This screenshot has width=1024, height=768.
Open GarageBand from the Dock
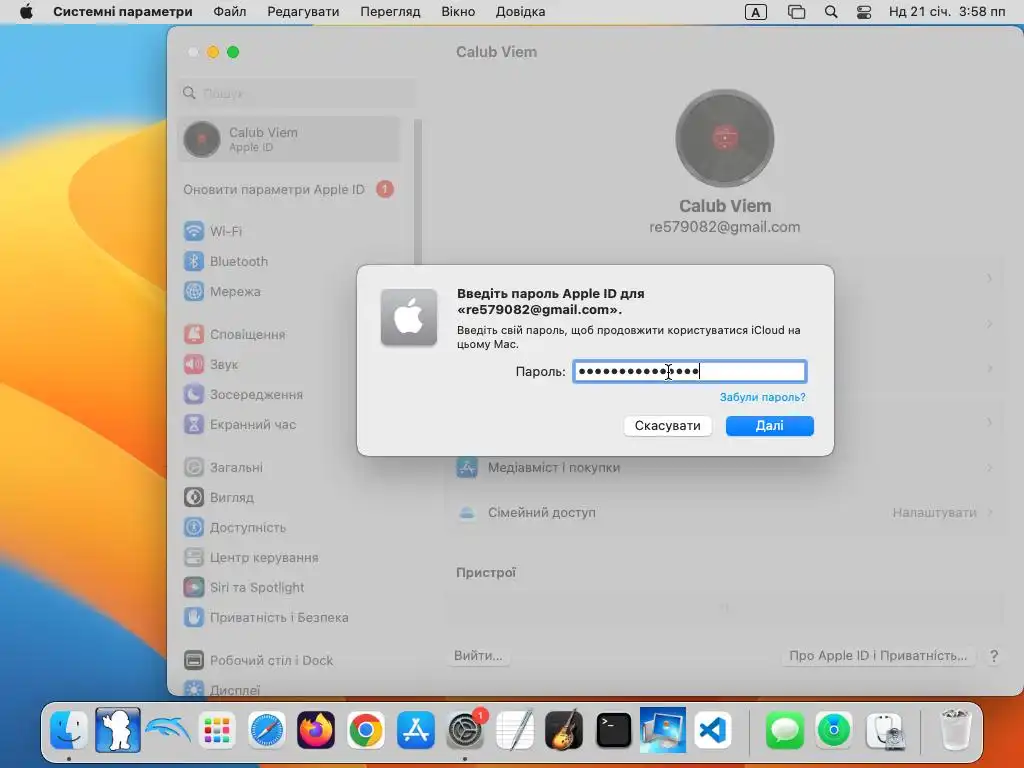(564, 730)
